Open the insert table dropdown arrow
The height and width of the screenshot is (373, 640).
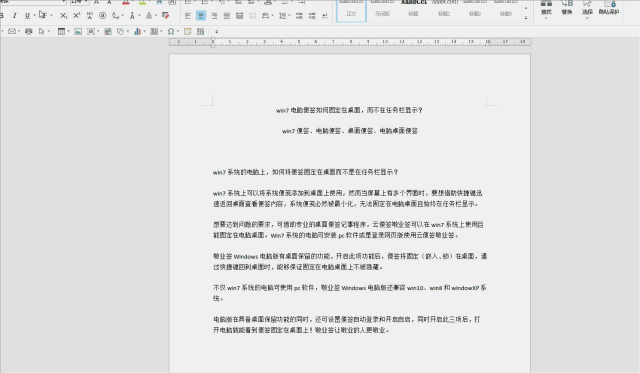68,31
